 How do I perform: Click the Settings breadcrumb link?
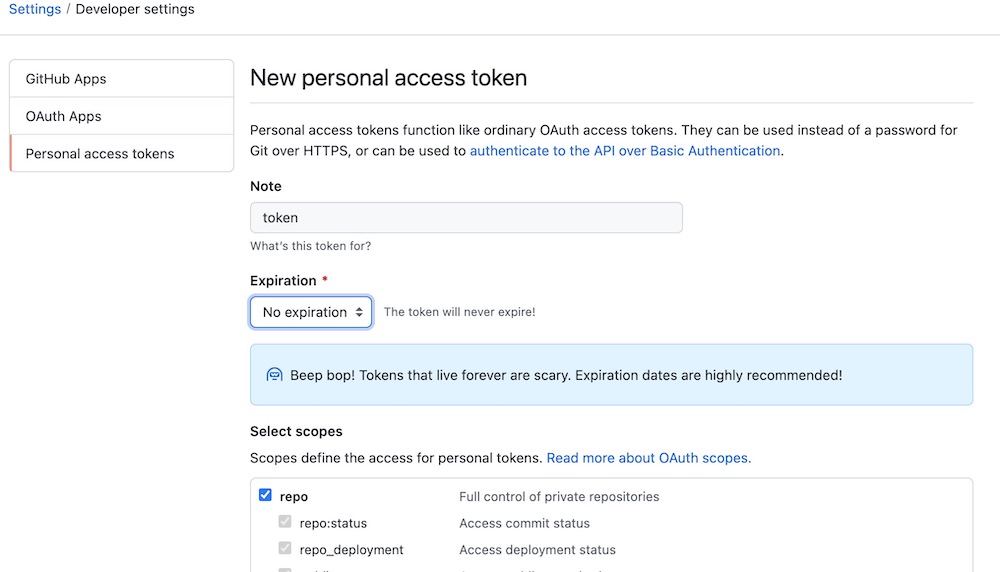click(x=33, y=9)
